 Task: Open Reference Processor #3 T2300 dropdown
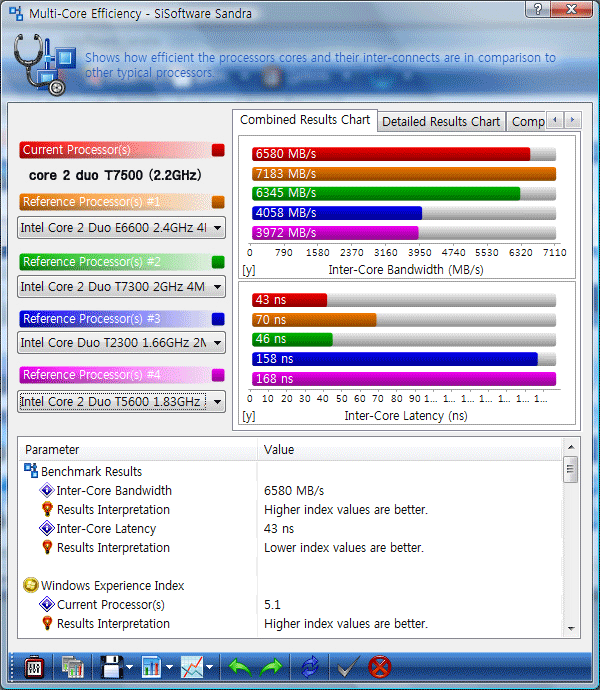coord(121,343)
